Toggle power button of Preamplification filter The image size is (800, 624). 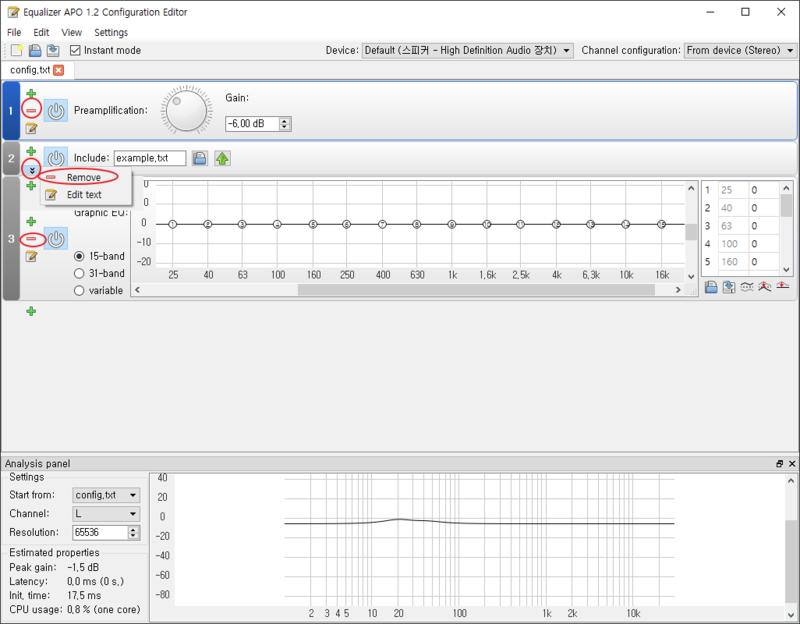[x=56, y=111]
